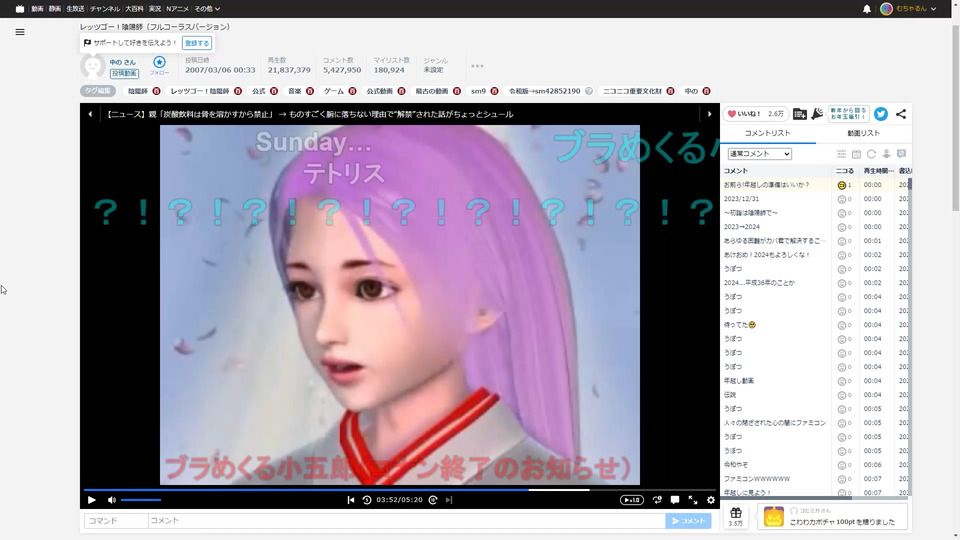
Task: Open the sm9 tag
Action: pyautogui.click(x=478, y=91)
